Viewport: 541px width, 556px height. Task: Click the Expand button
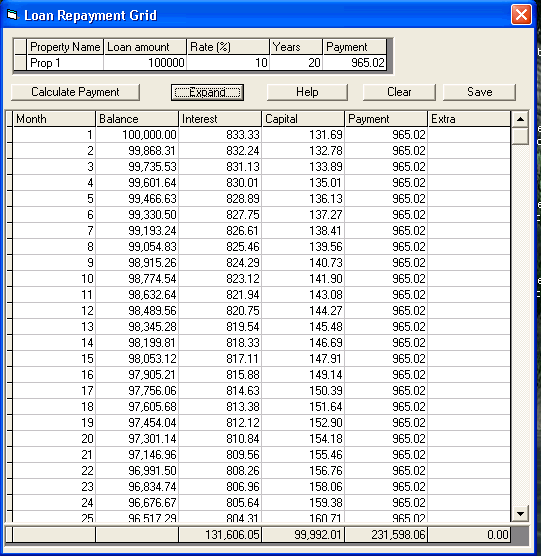click(207, 92)
